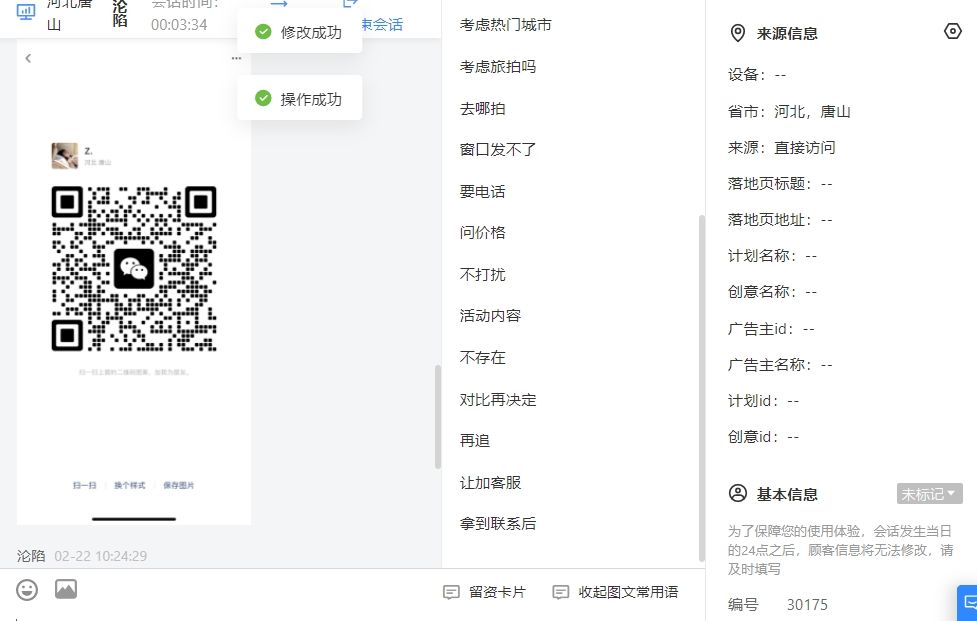The height and width of the screenshot is (621, 977).
Task: Pick the 要电话 quick reply
Action: pos(482,191)
